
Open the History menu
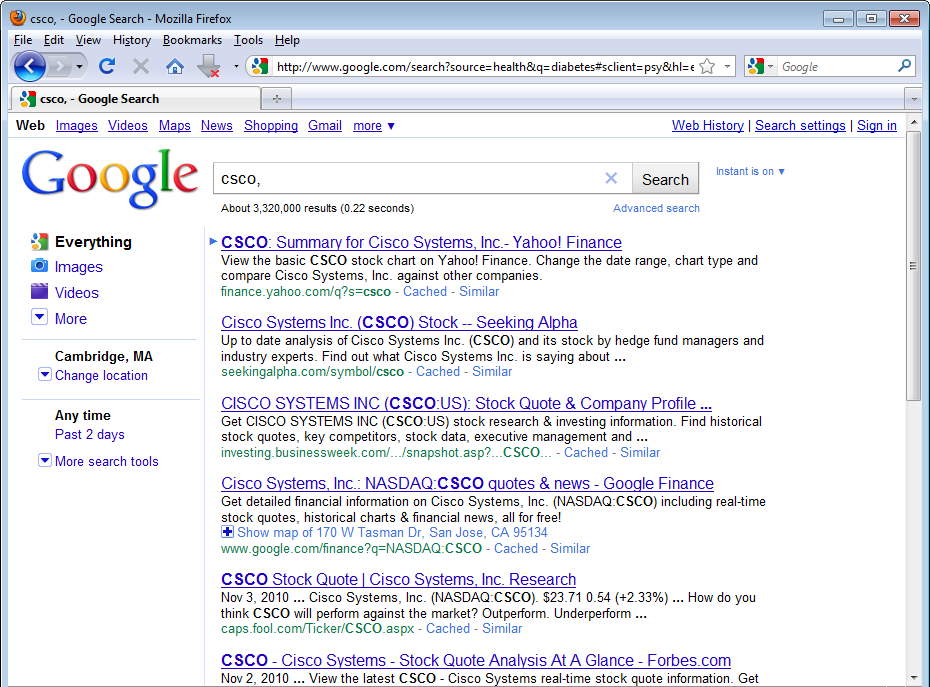point(132,40)
